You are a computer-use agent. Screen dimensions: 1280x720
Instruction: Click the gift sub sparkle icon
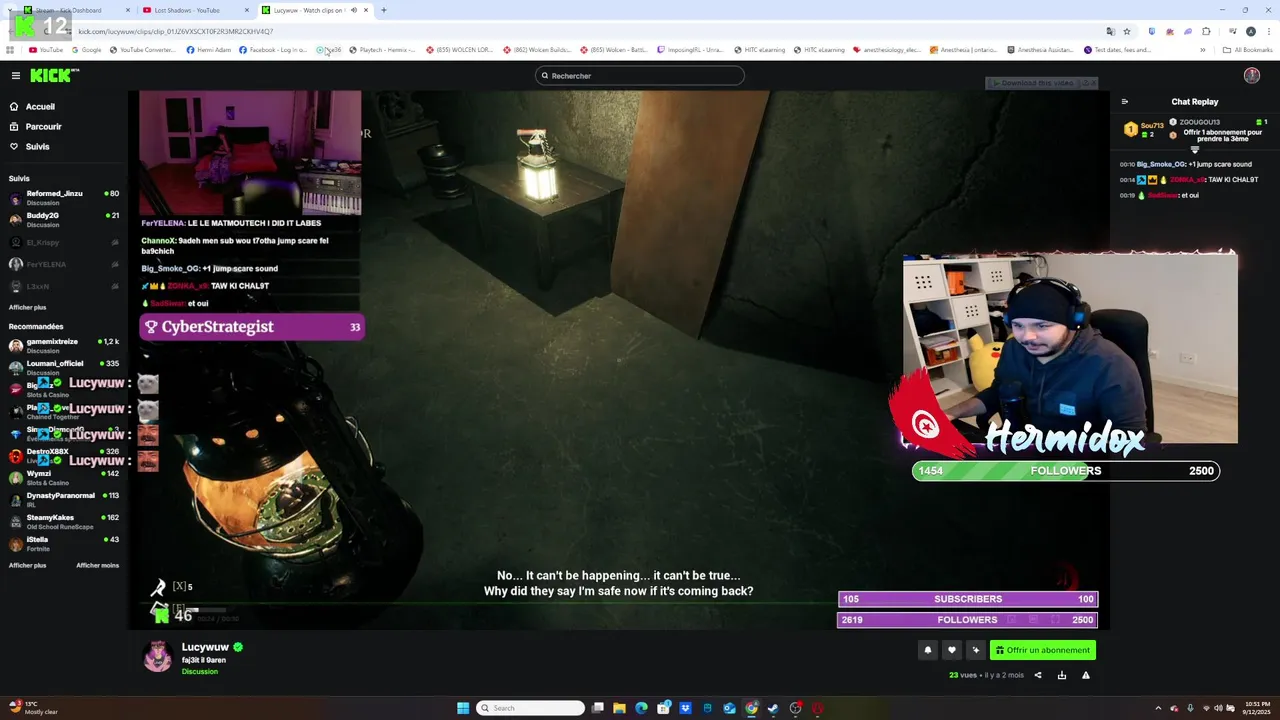point(975,650)
